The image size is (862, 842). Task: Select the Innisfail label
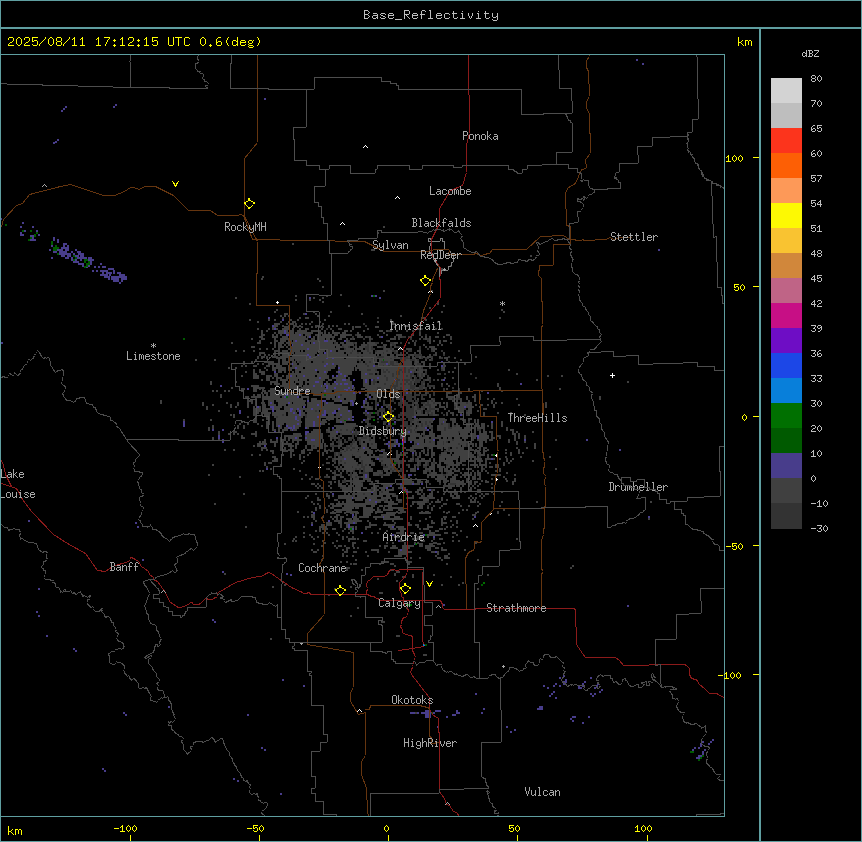[x=416, y=326]
